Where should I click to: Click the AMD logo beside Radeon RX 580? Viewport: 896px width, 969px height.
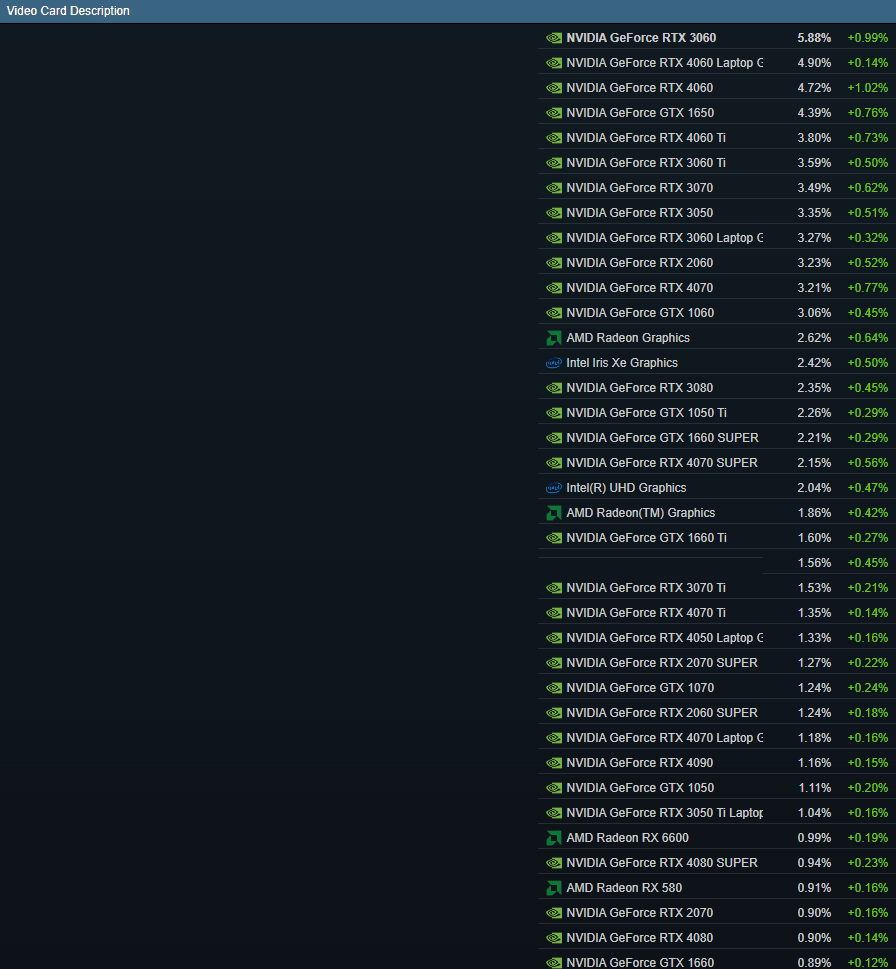(x=553, y=888)
